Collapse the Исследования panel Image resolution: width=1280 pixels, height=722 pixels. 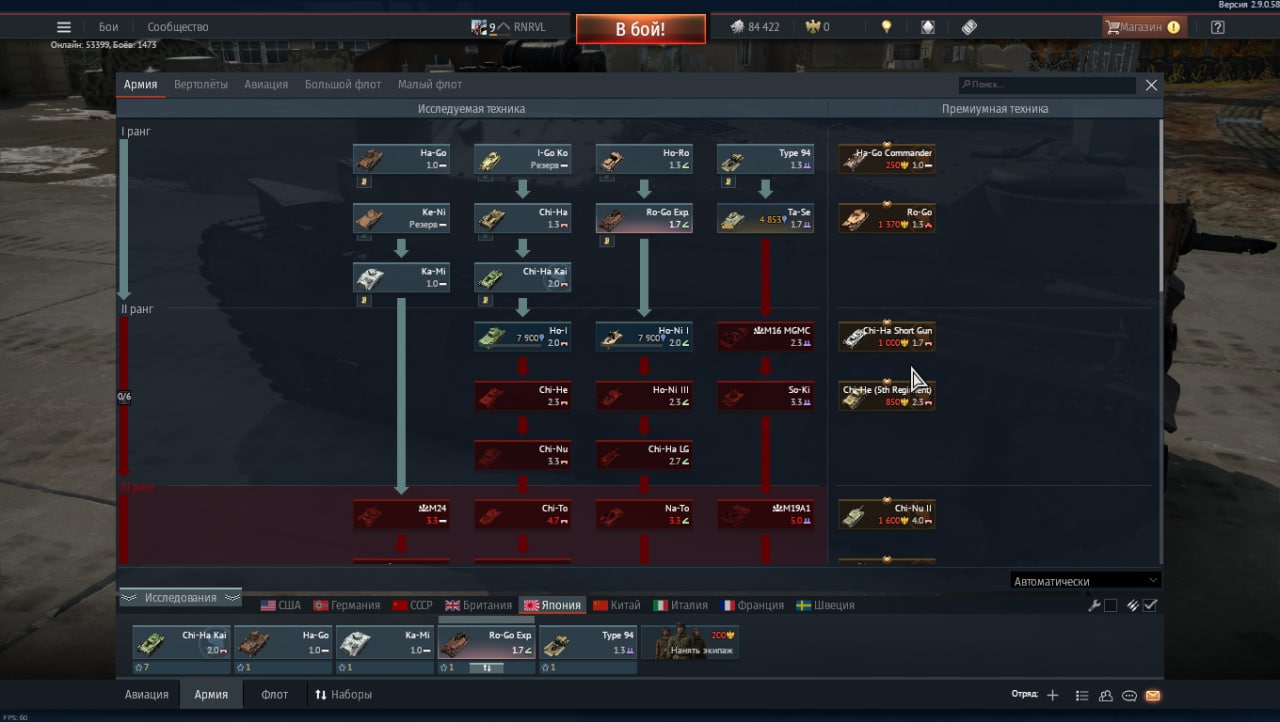click(x=180, y=597)
